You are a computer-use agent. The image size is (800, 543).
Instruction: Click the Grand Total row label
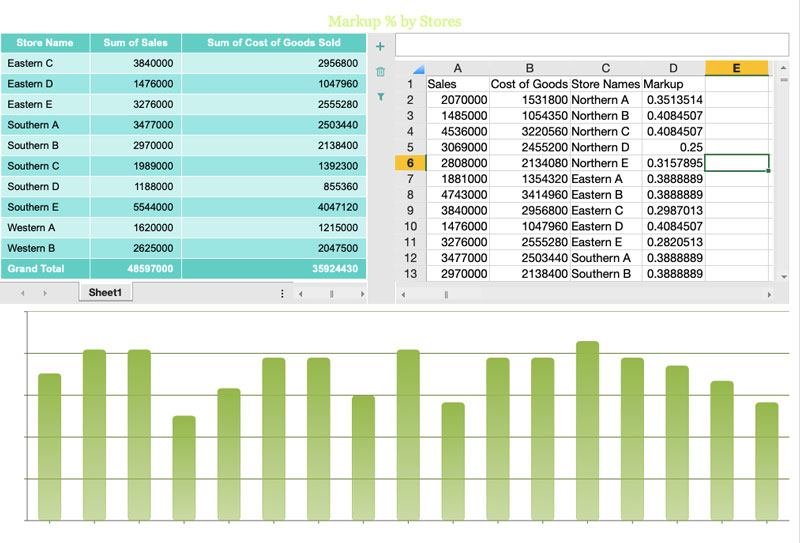36,269
